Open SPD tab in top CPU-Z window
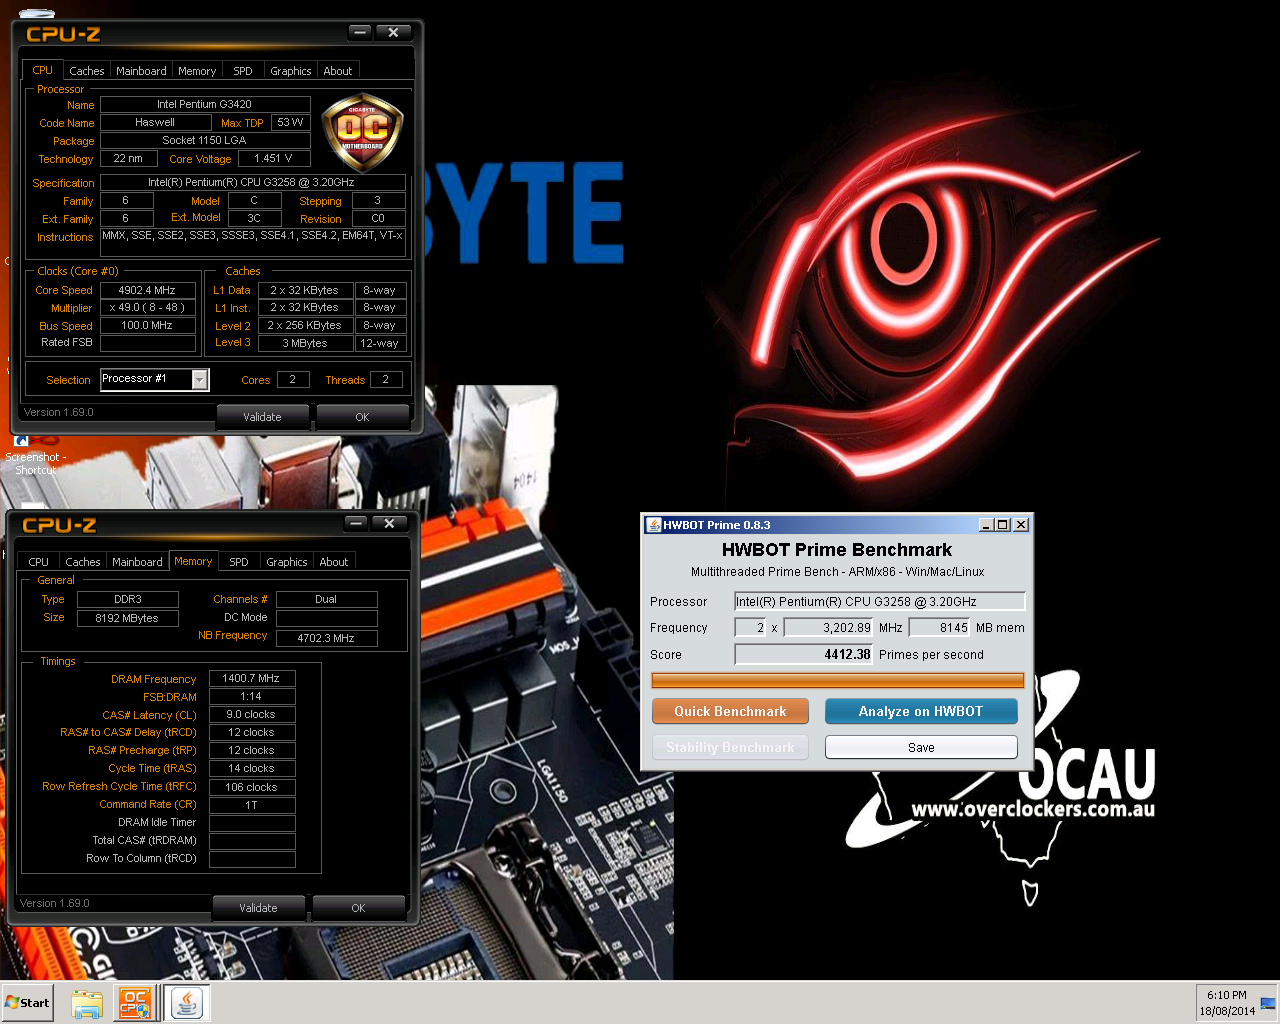 point(243,71)
